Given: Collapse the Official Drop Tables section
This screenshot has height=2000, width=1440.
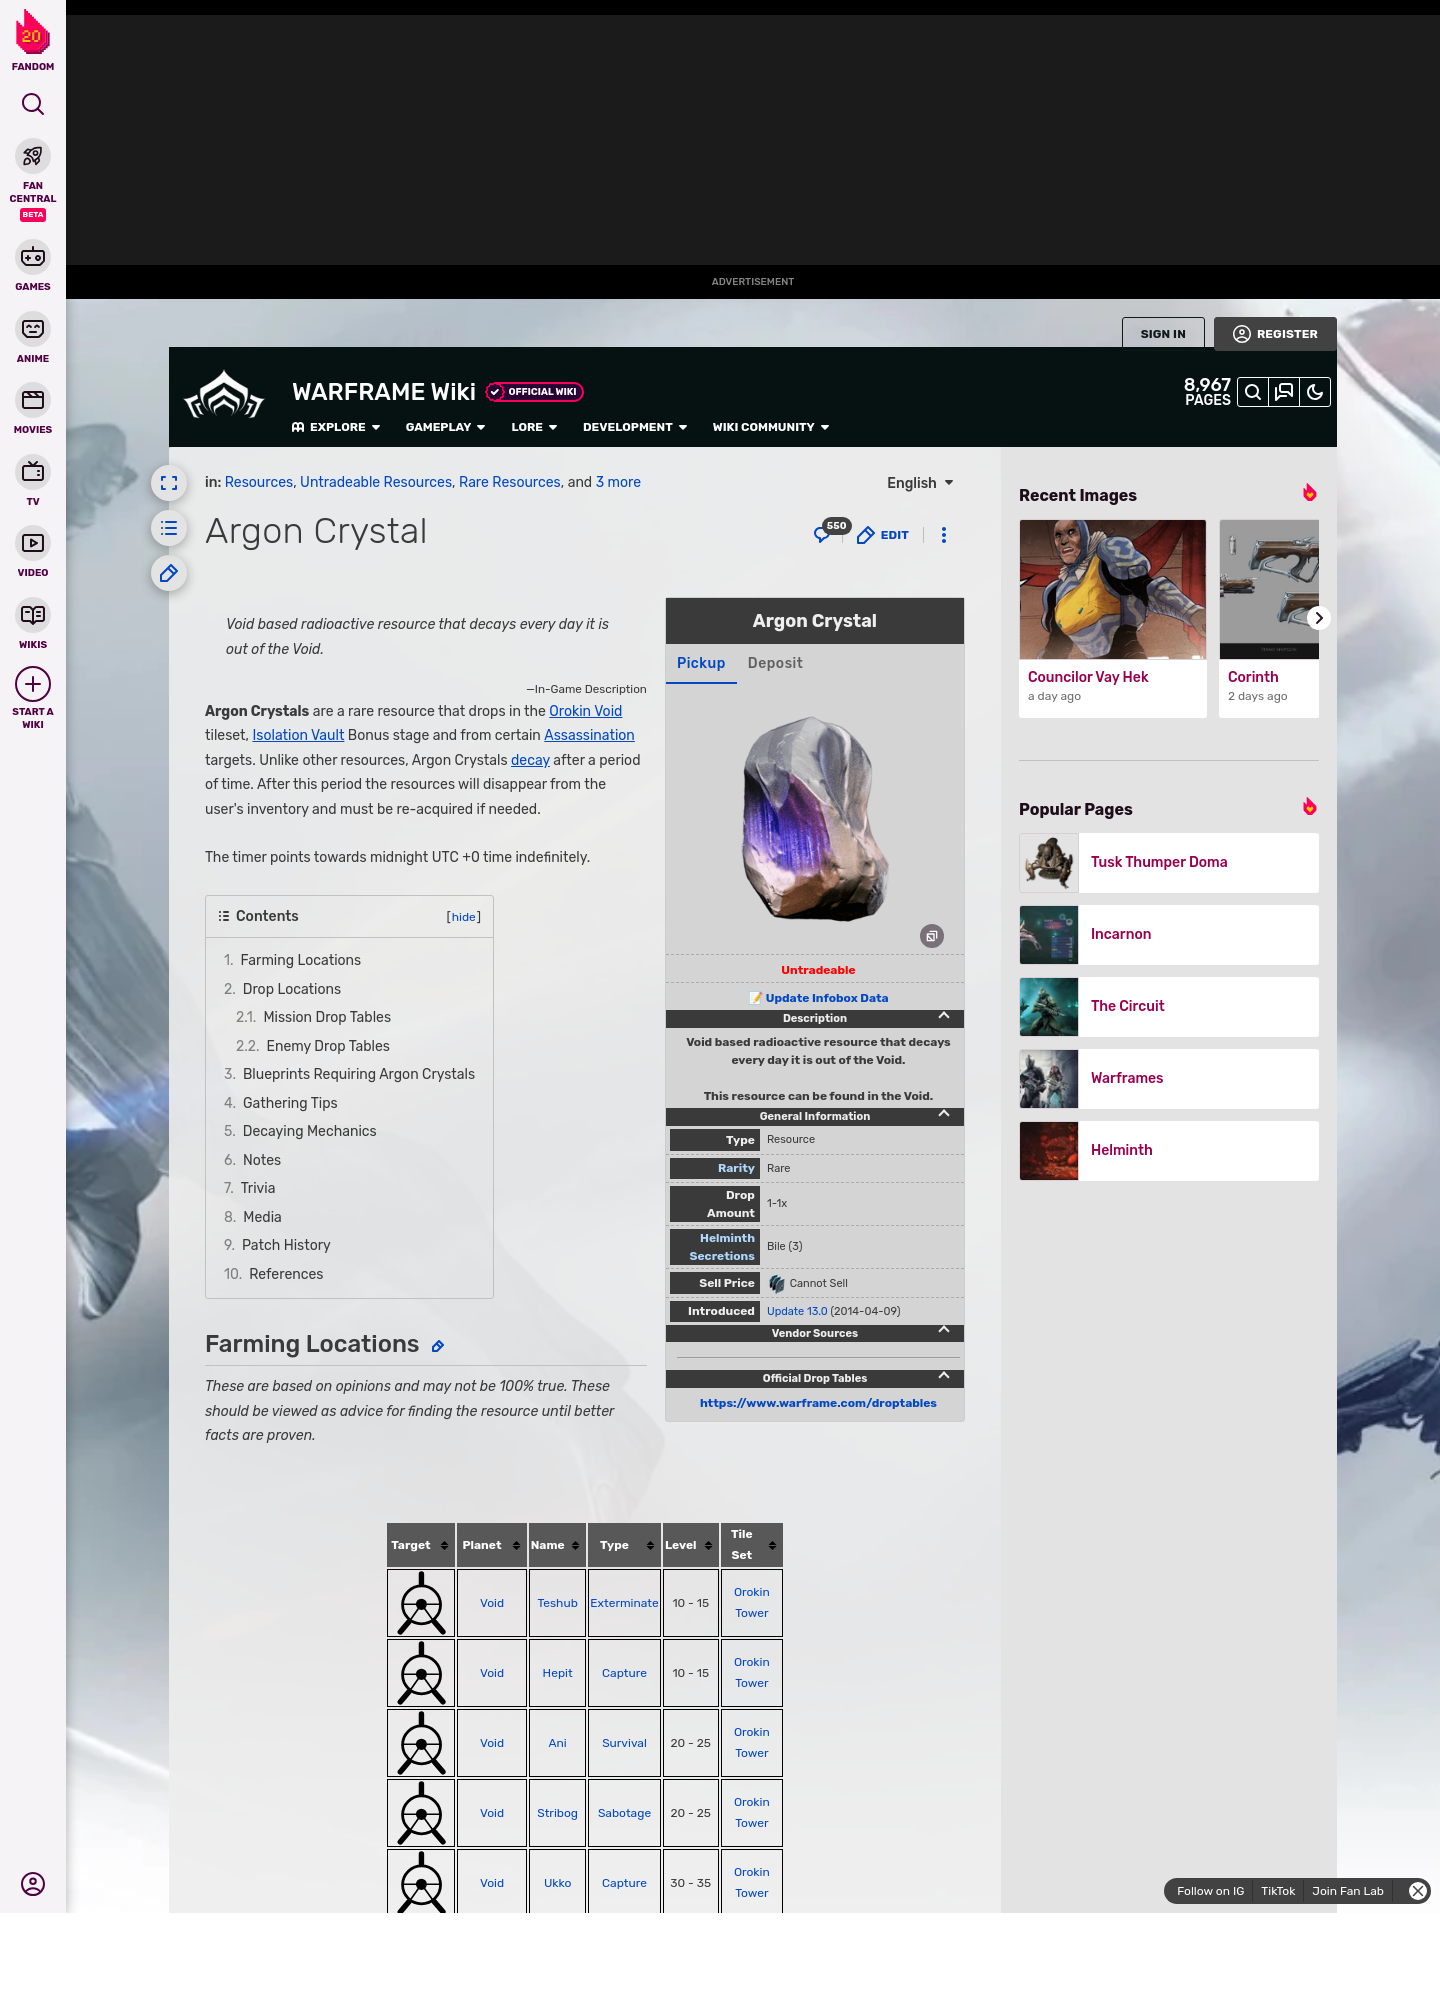Looking at the screenshot, I should point(815,1378).
